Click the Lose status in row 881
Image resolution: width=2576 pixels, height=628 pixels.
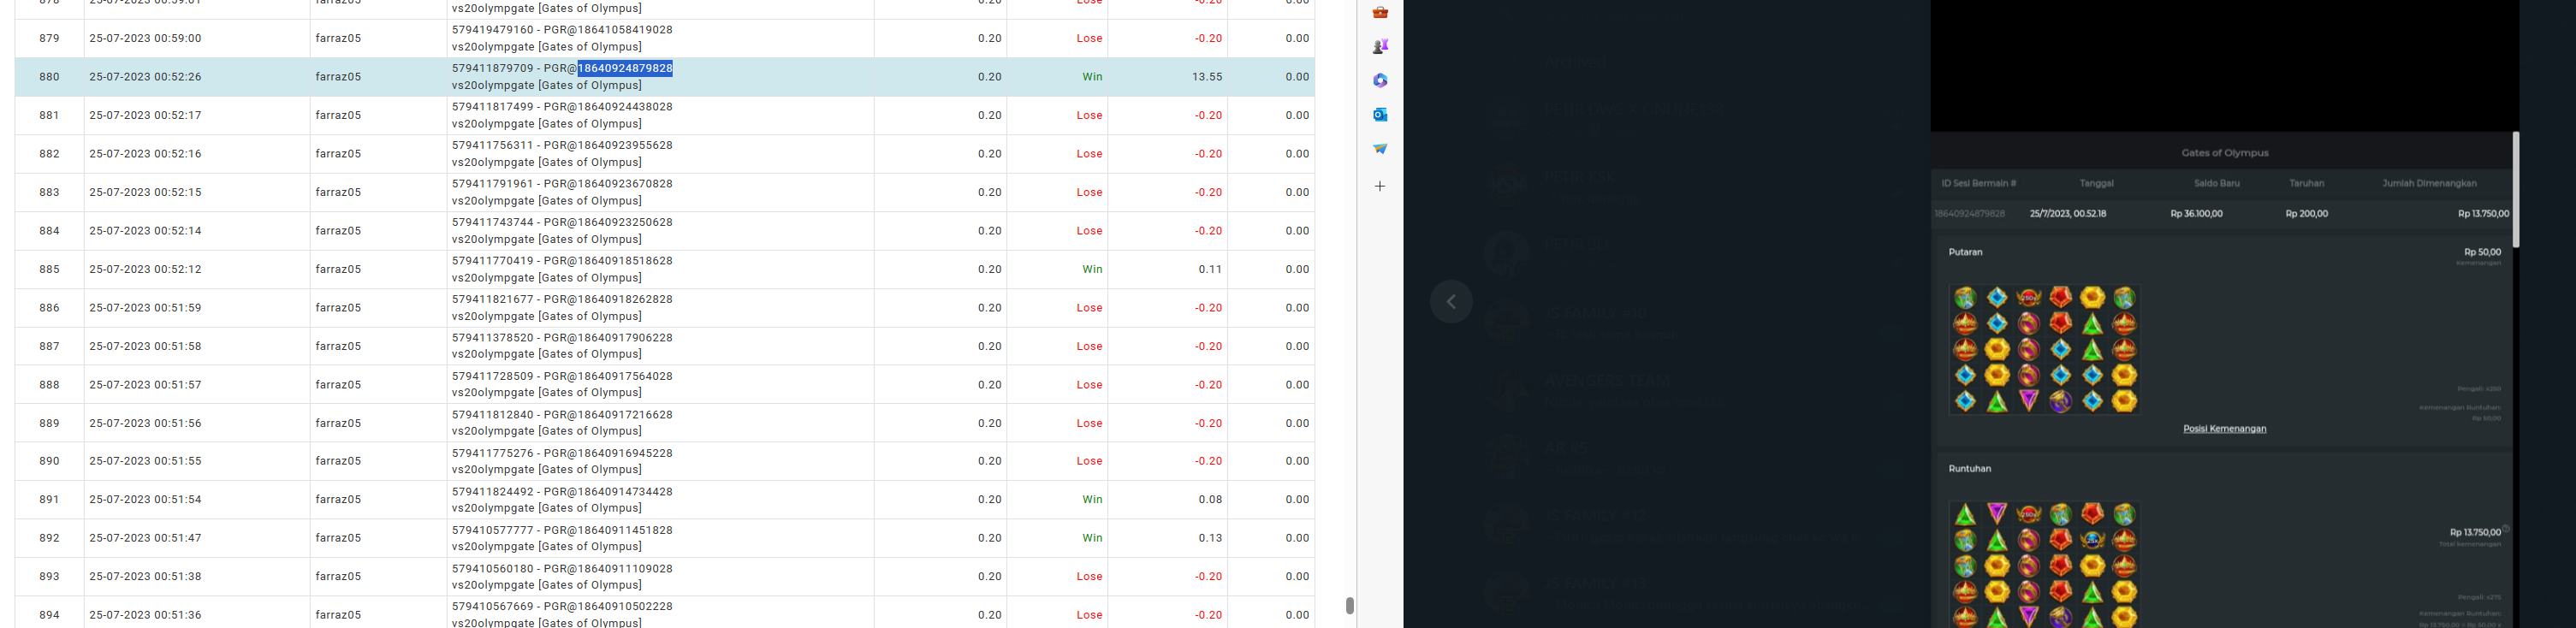[1089, 115]
